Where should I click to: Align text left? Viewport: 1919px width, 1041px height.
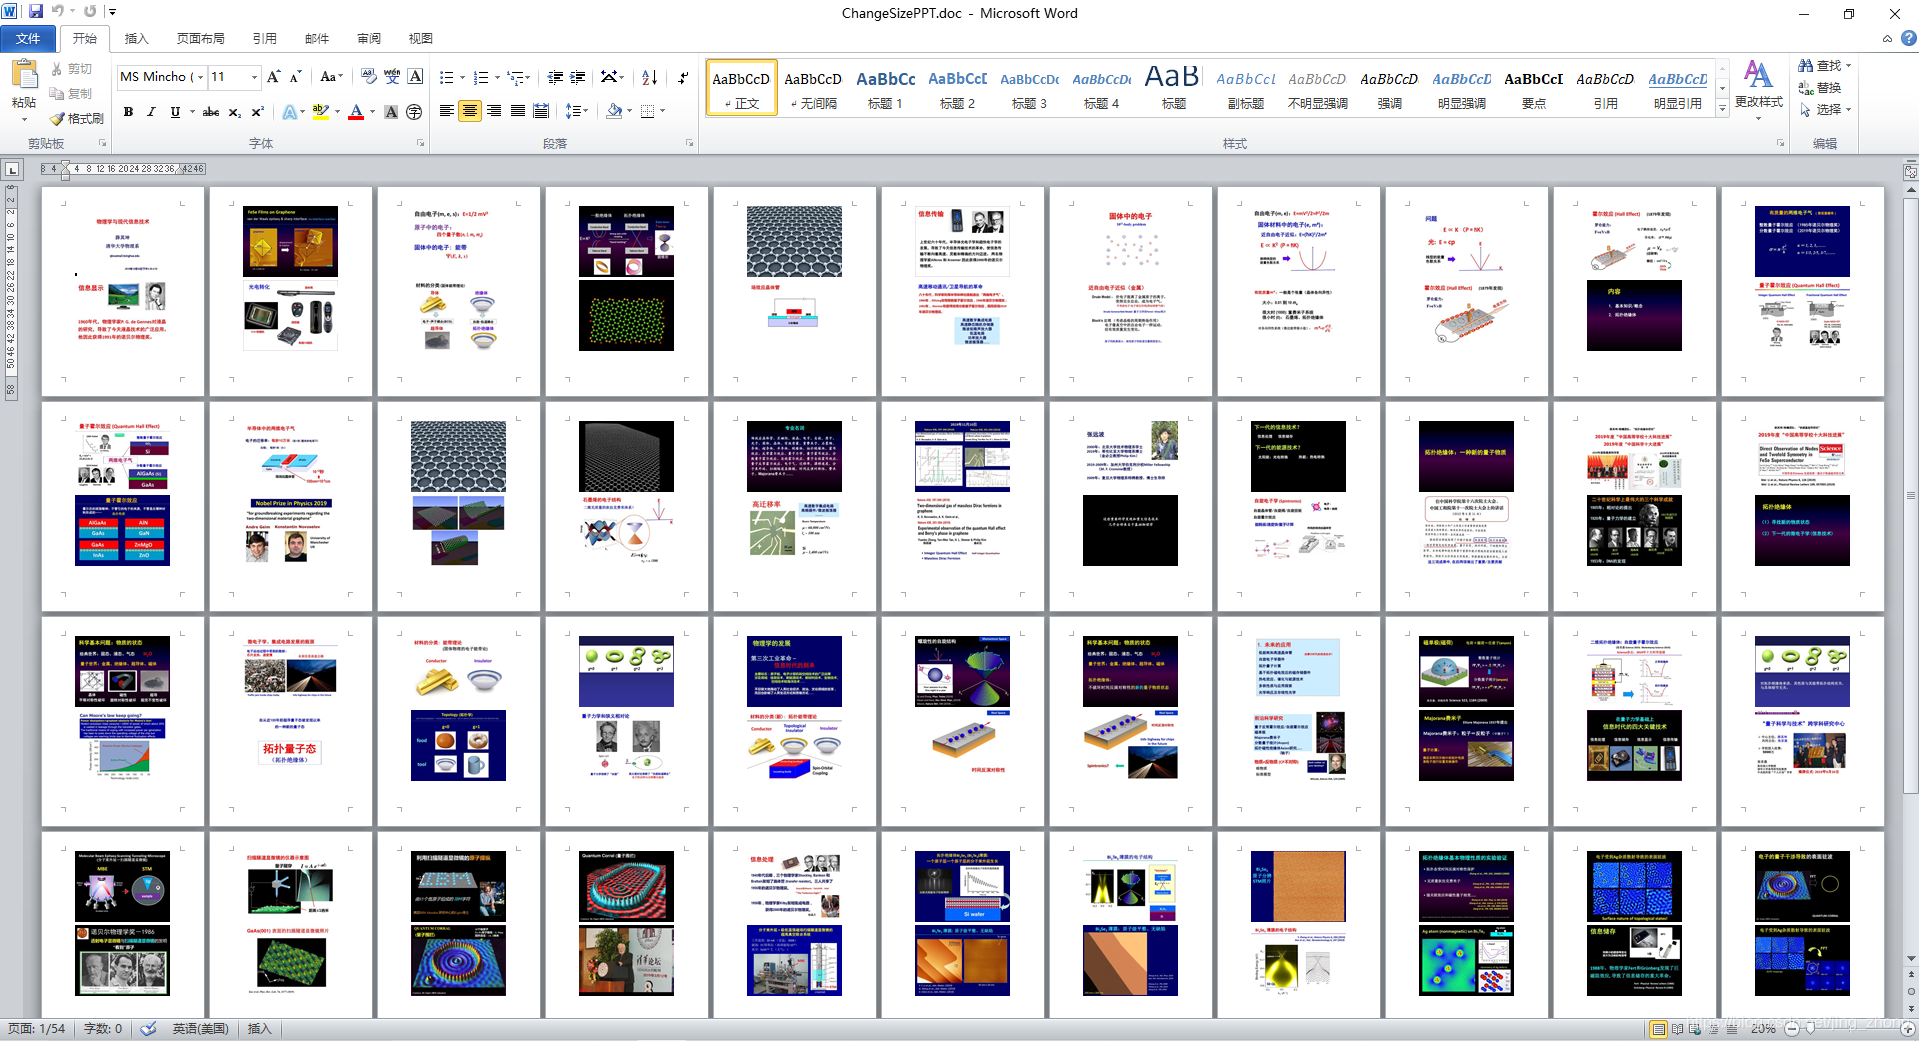tap(446, 111)
